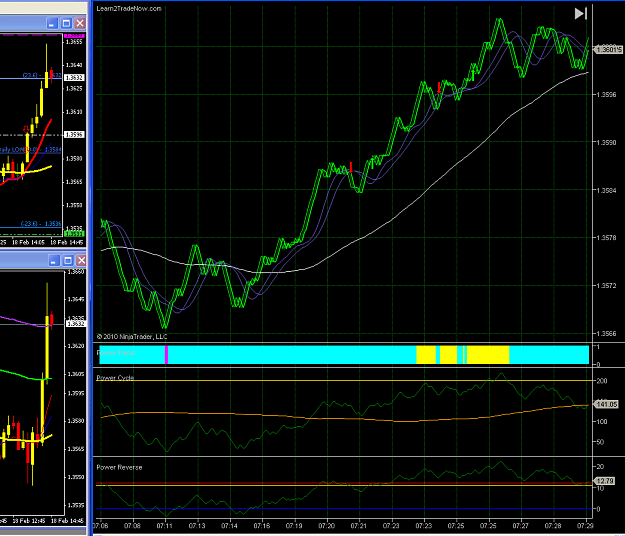Screen dimensions: 625x536
Task: Click the skip-to-end playback icon on chart
Action: click(x=580, y=14)
